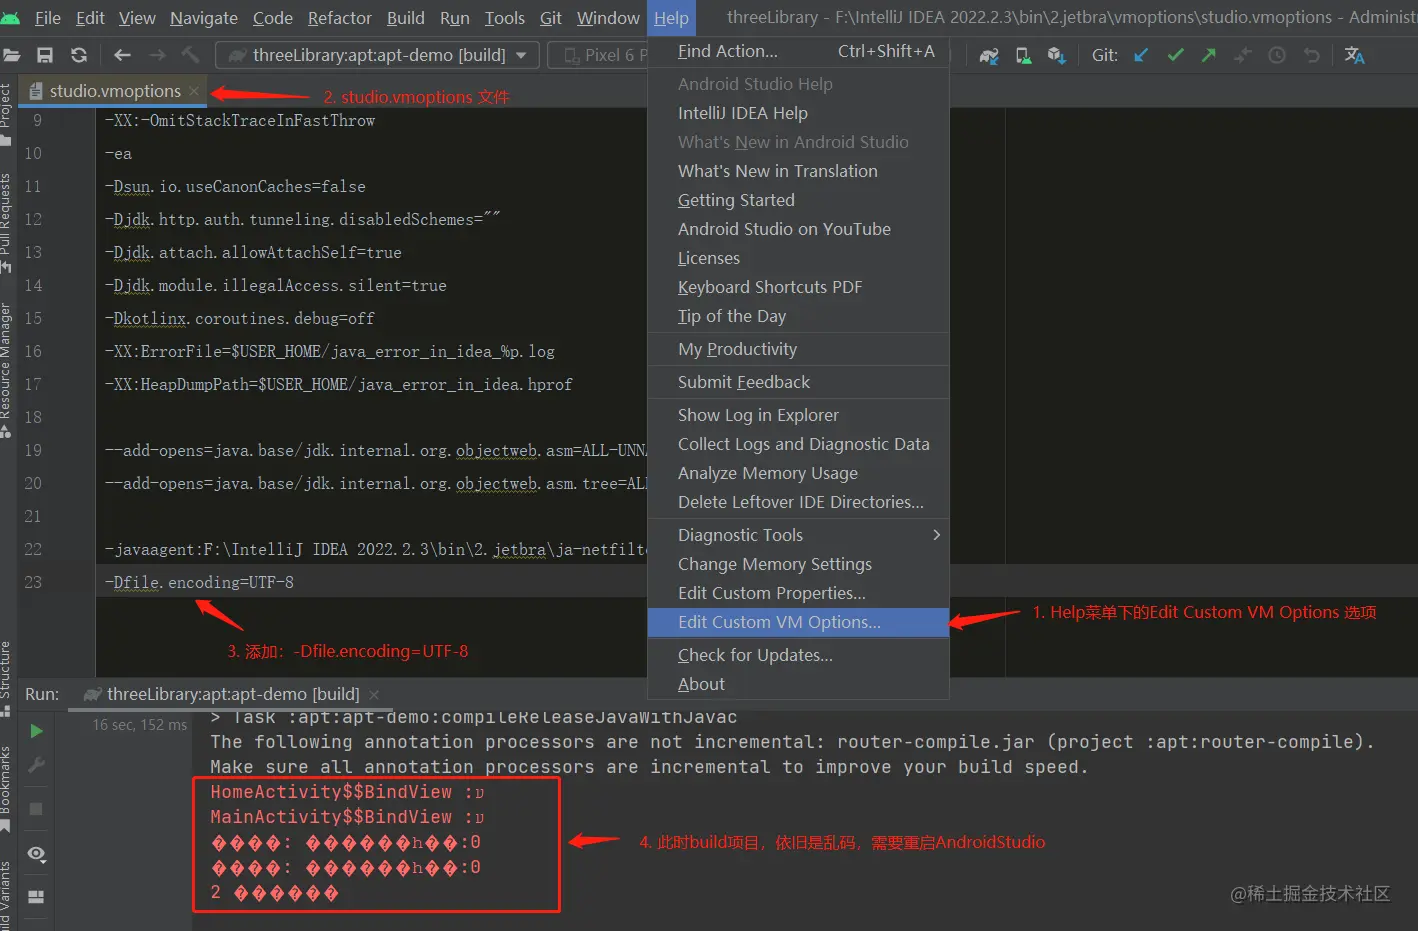The height and width of the screenshot is (931, 1418).
Task: Click the Open folder icon in toolbar
Action: (10, 55)
